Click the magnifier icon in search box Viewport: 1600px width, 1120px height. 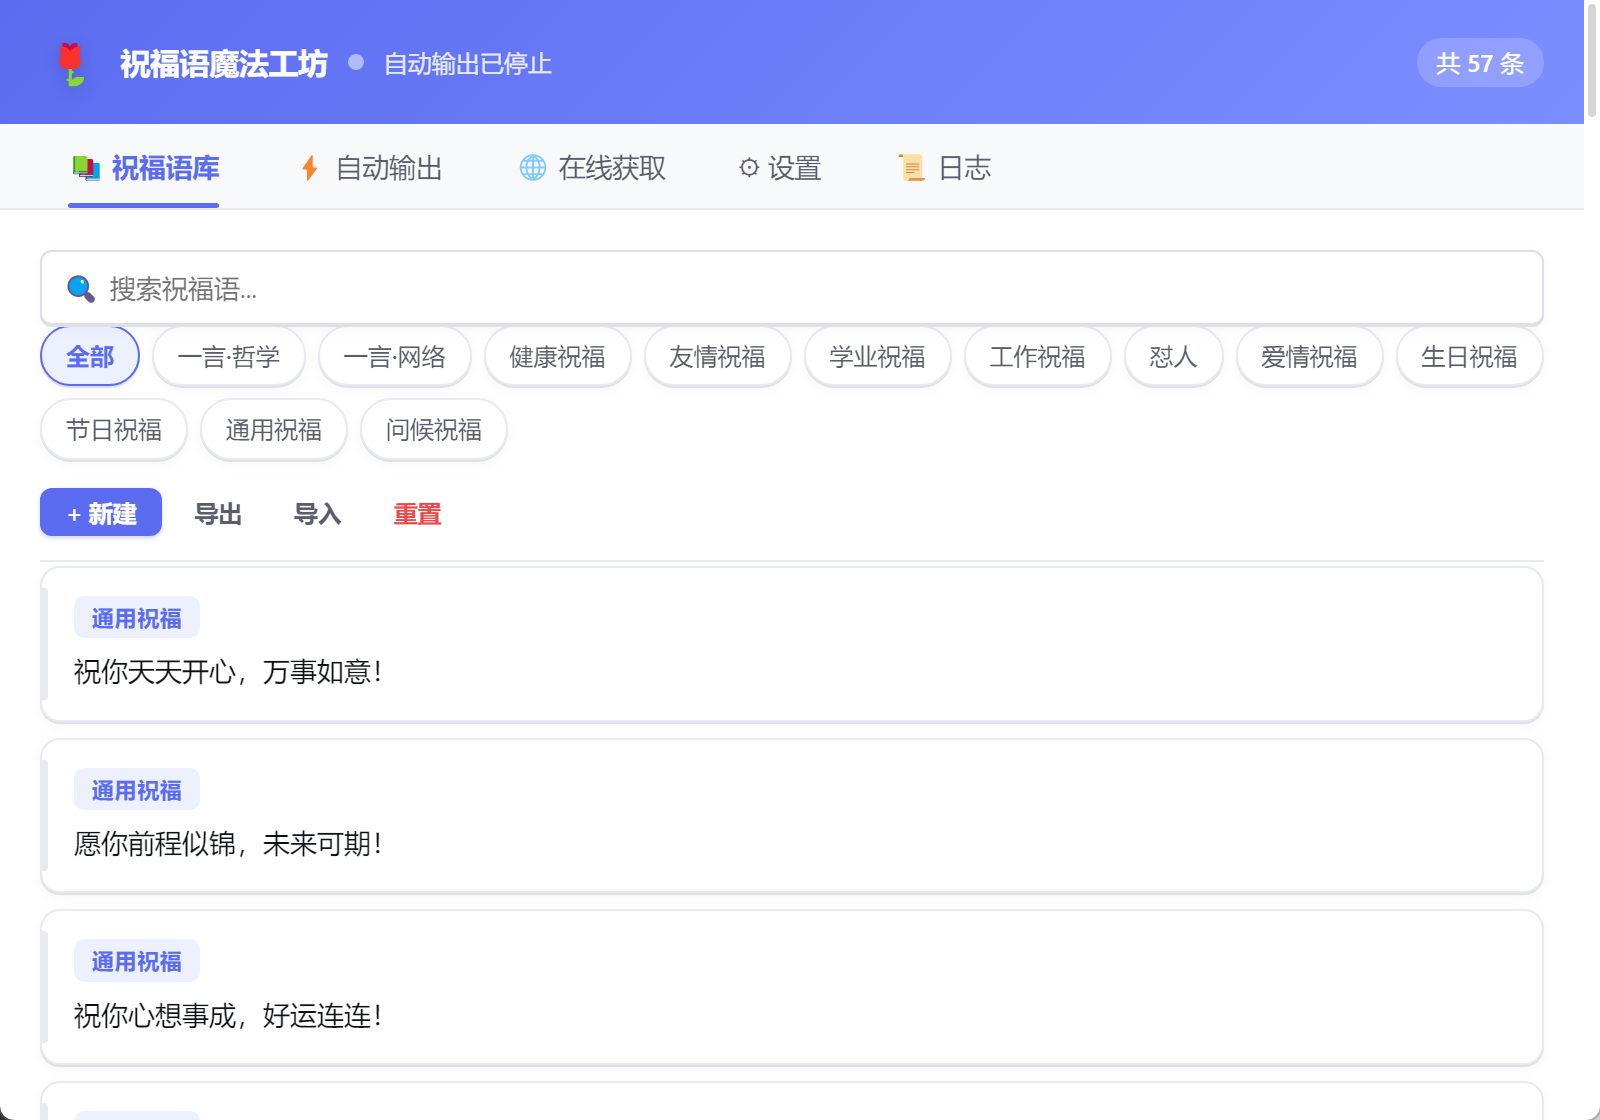[81, 289]
